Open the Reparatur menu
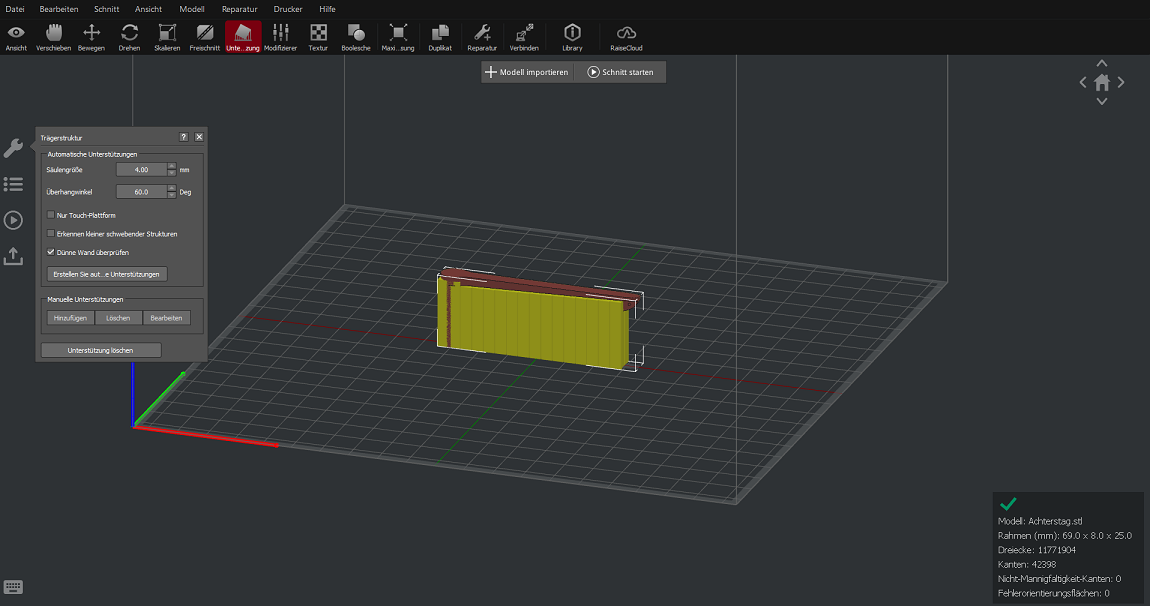 coord(239,9)
